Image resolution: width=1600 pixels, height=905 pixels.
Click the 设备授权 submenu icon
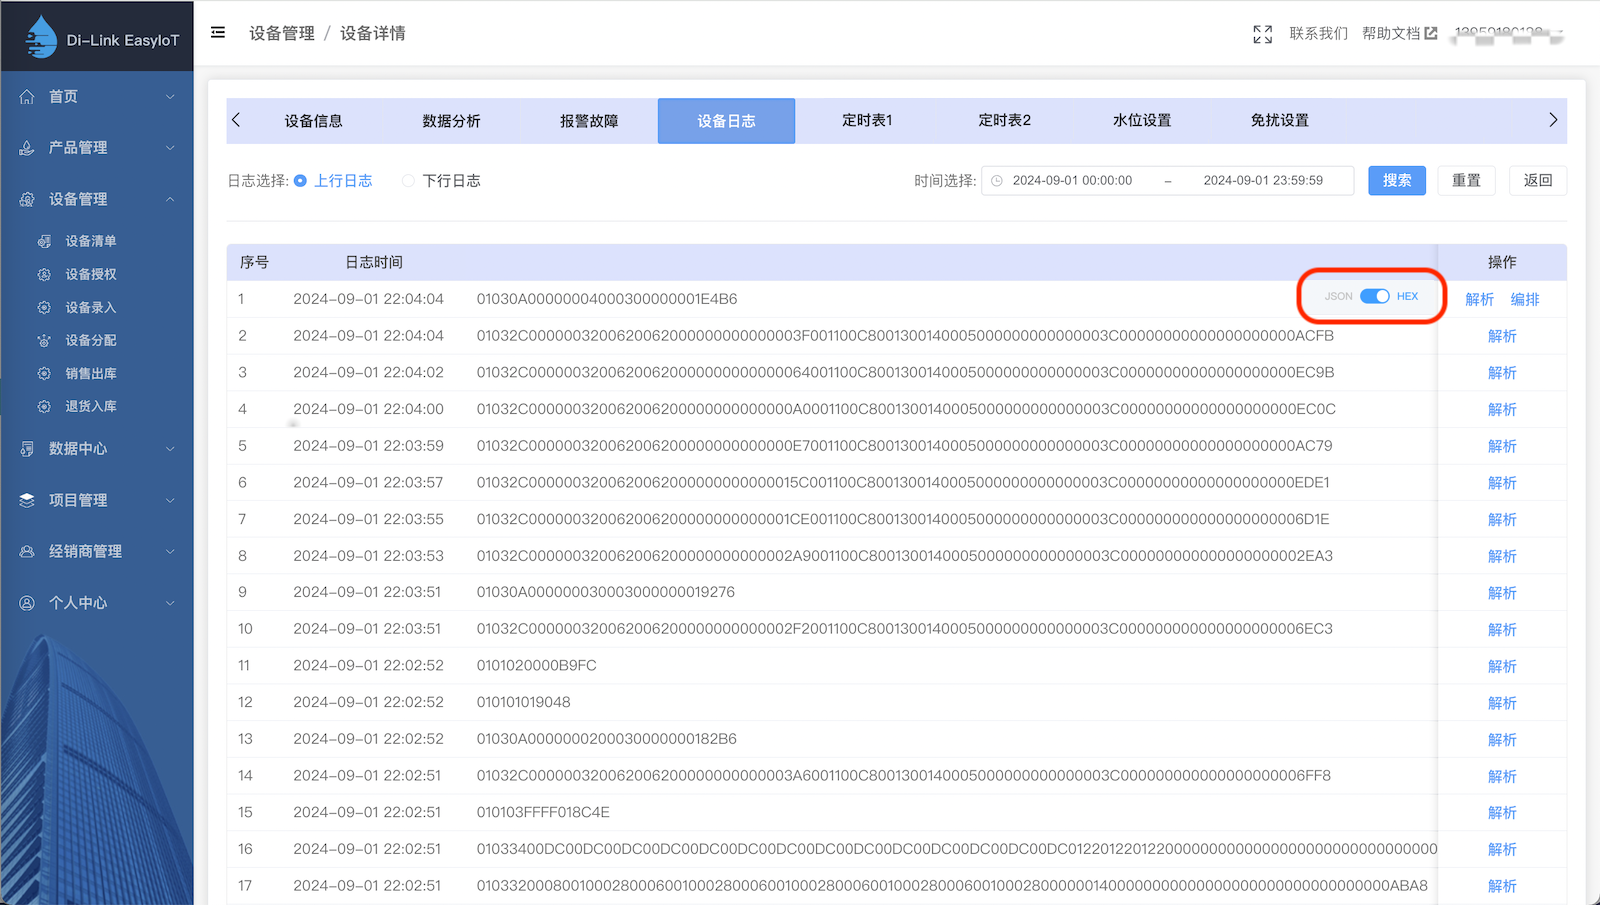(x=44, y=274)
